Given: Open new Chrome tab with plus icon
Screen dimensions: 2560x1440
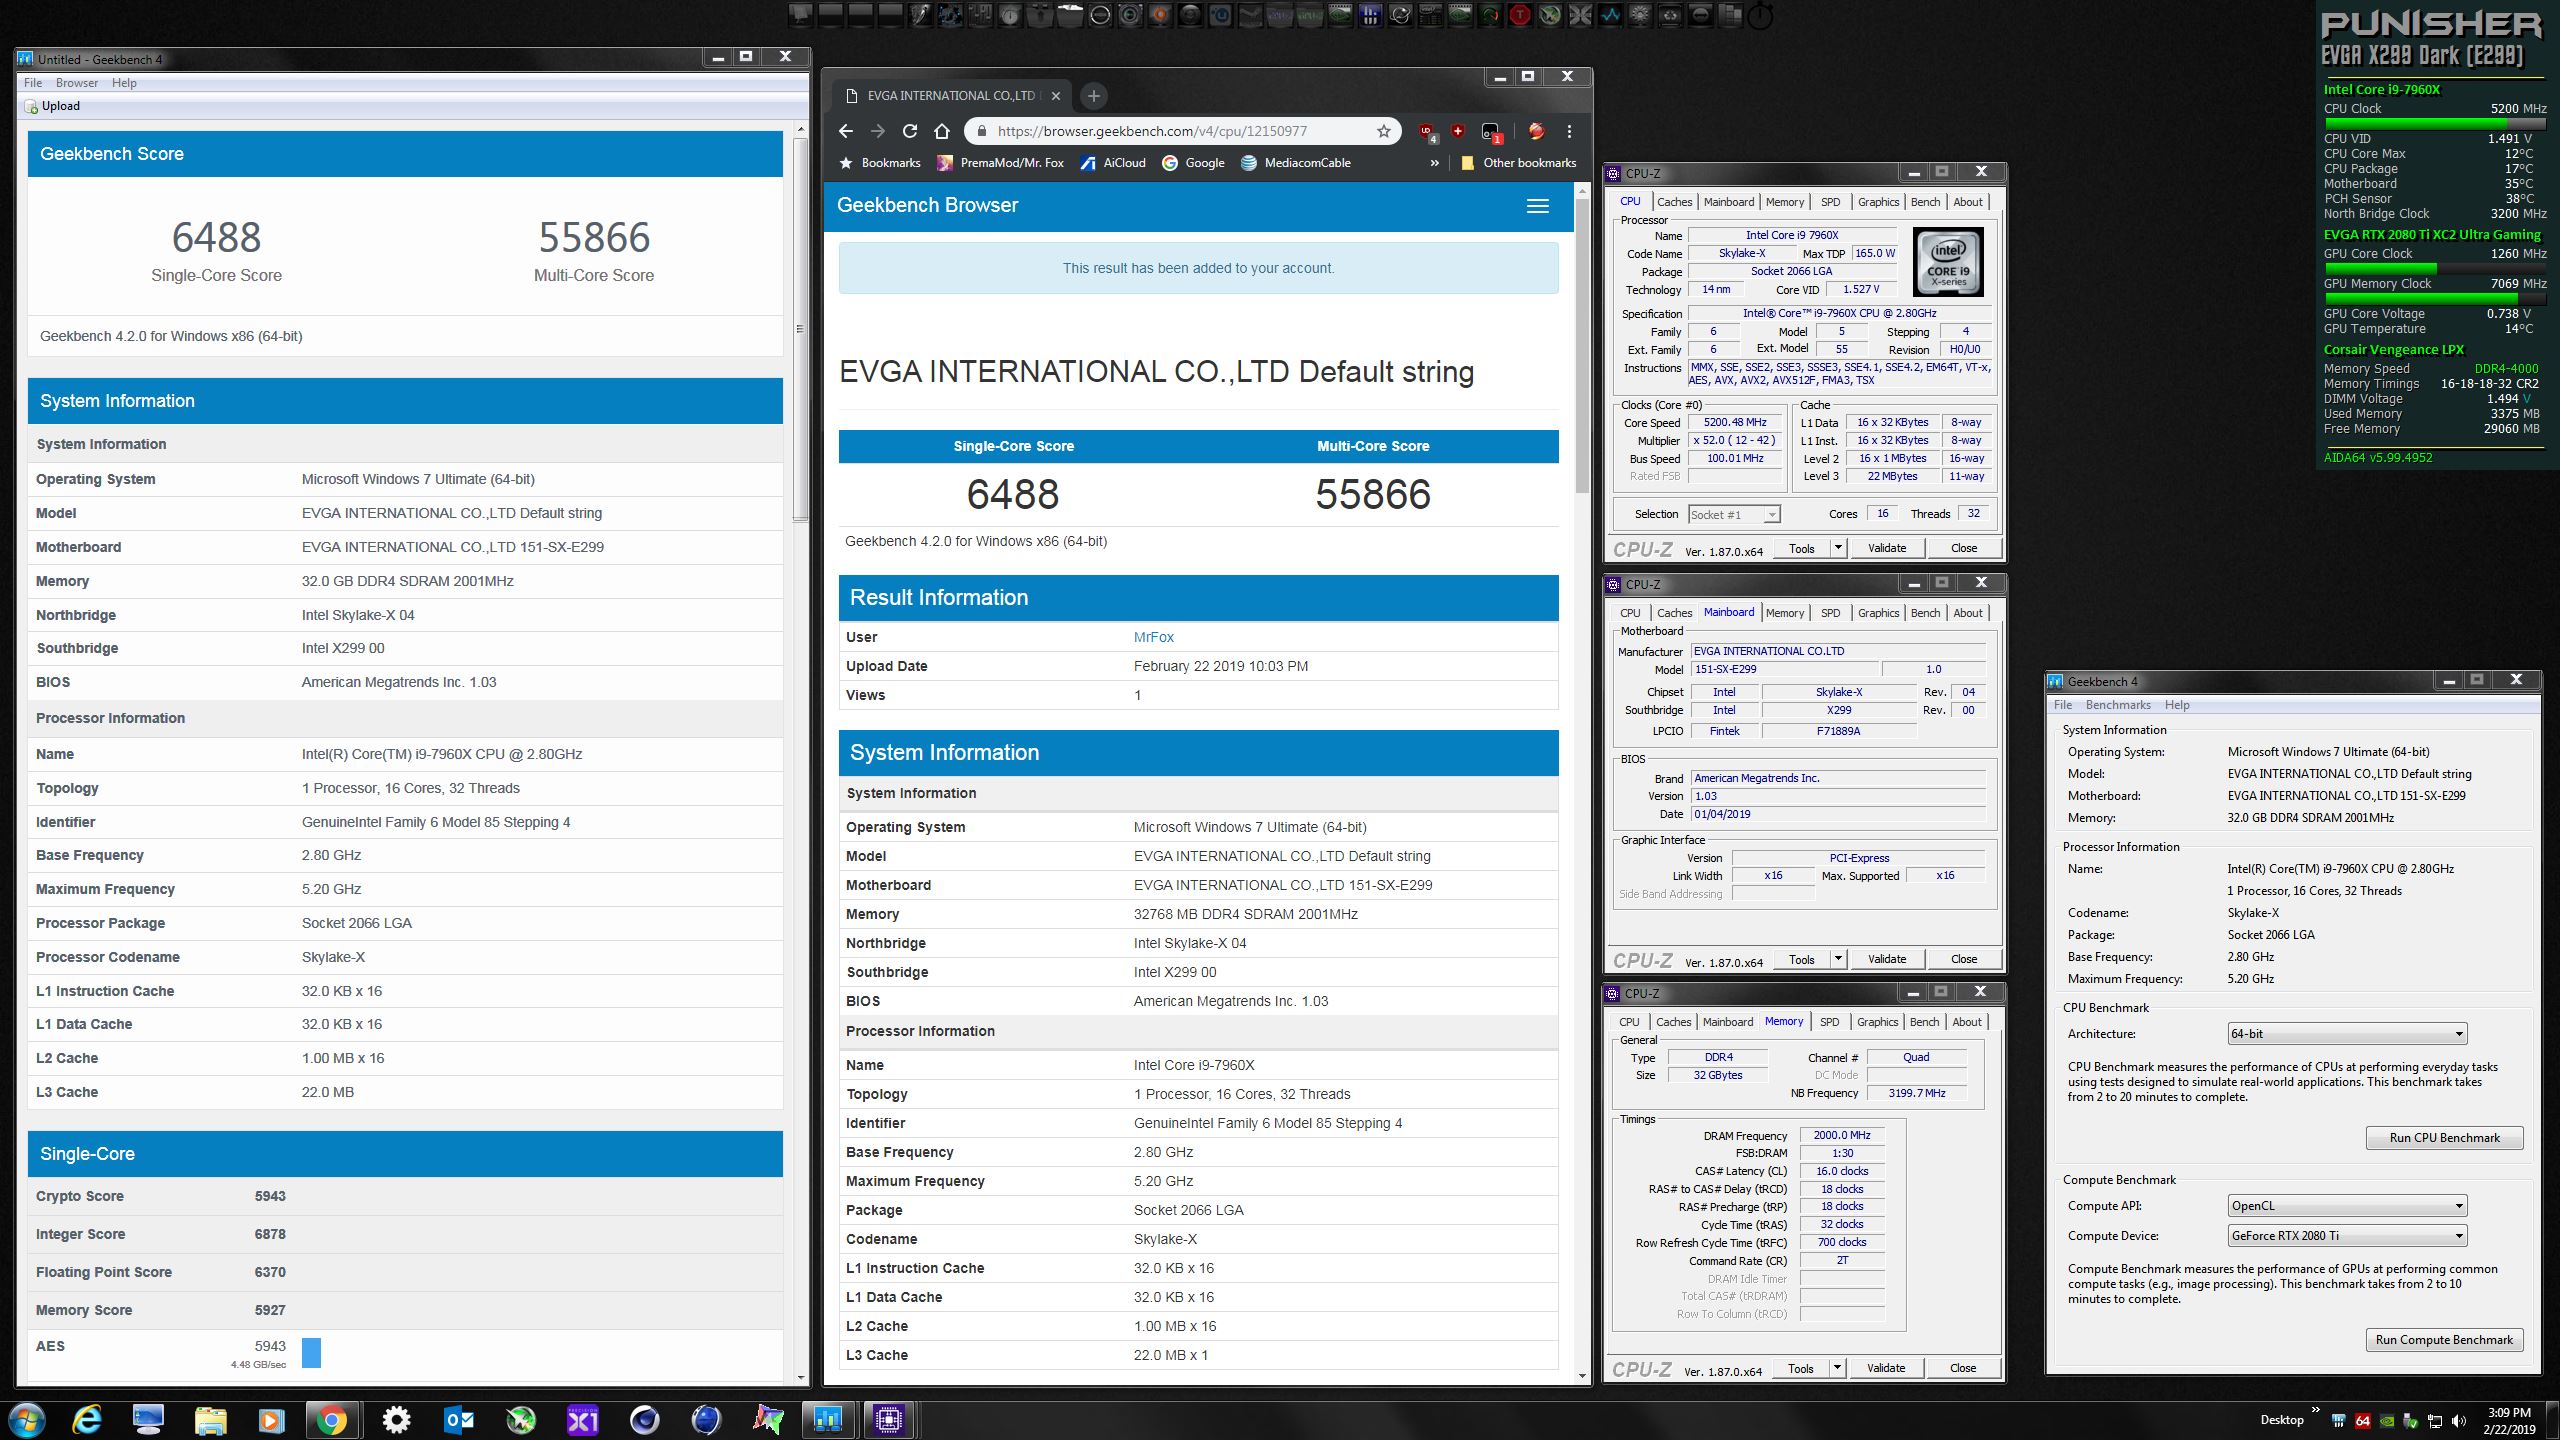Looking at the screenshot, I should [x=1093, y=96].
